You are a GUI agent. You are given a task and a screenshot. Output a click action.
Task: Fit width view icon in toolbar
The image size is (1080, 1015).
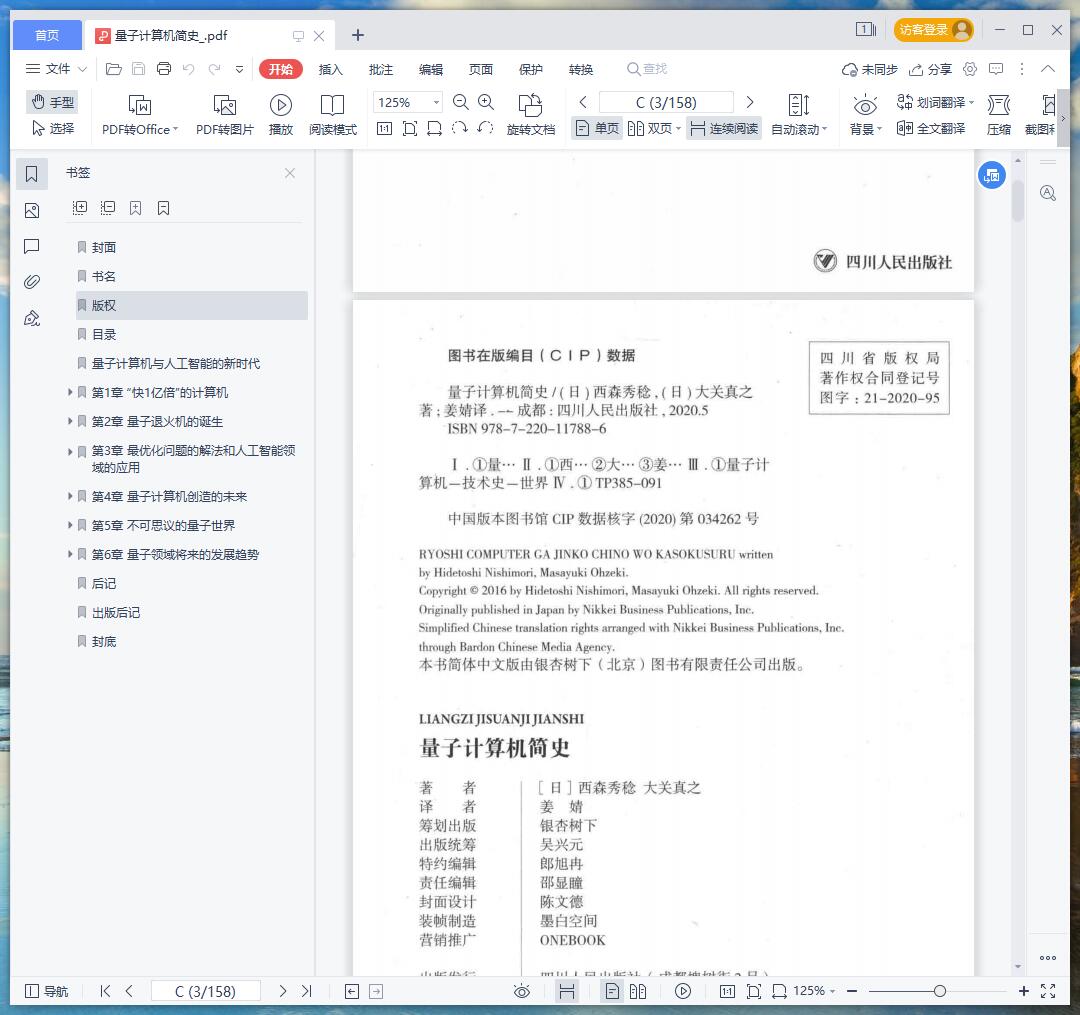tap(435, 128)
